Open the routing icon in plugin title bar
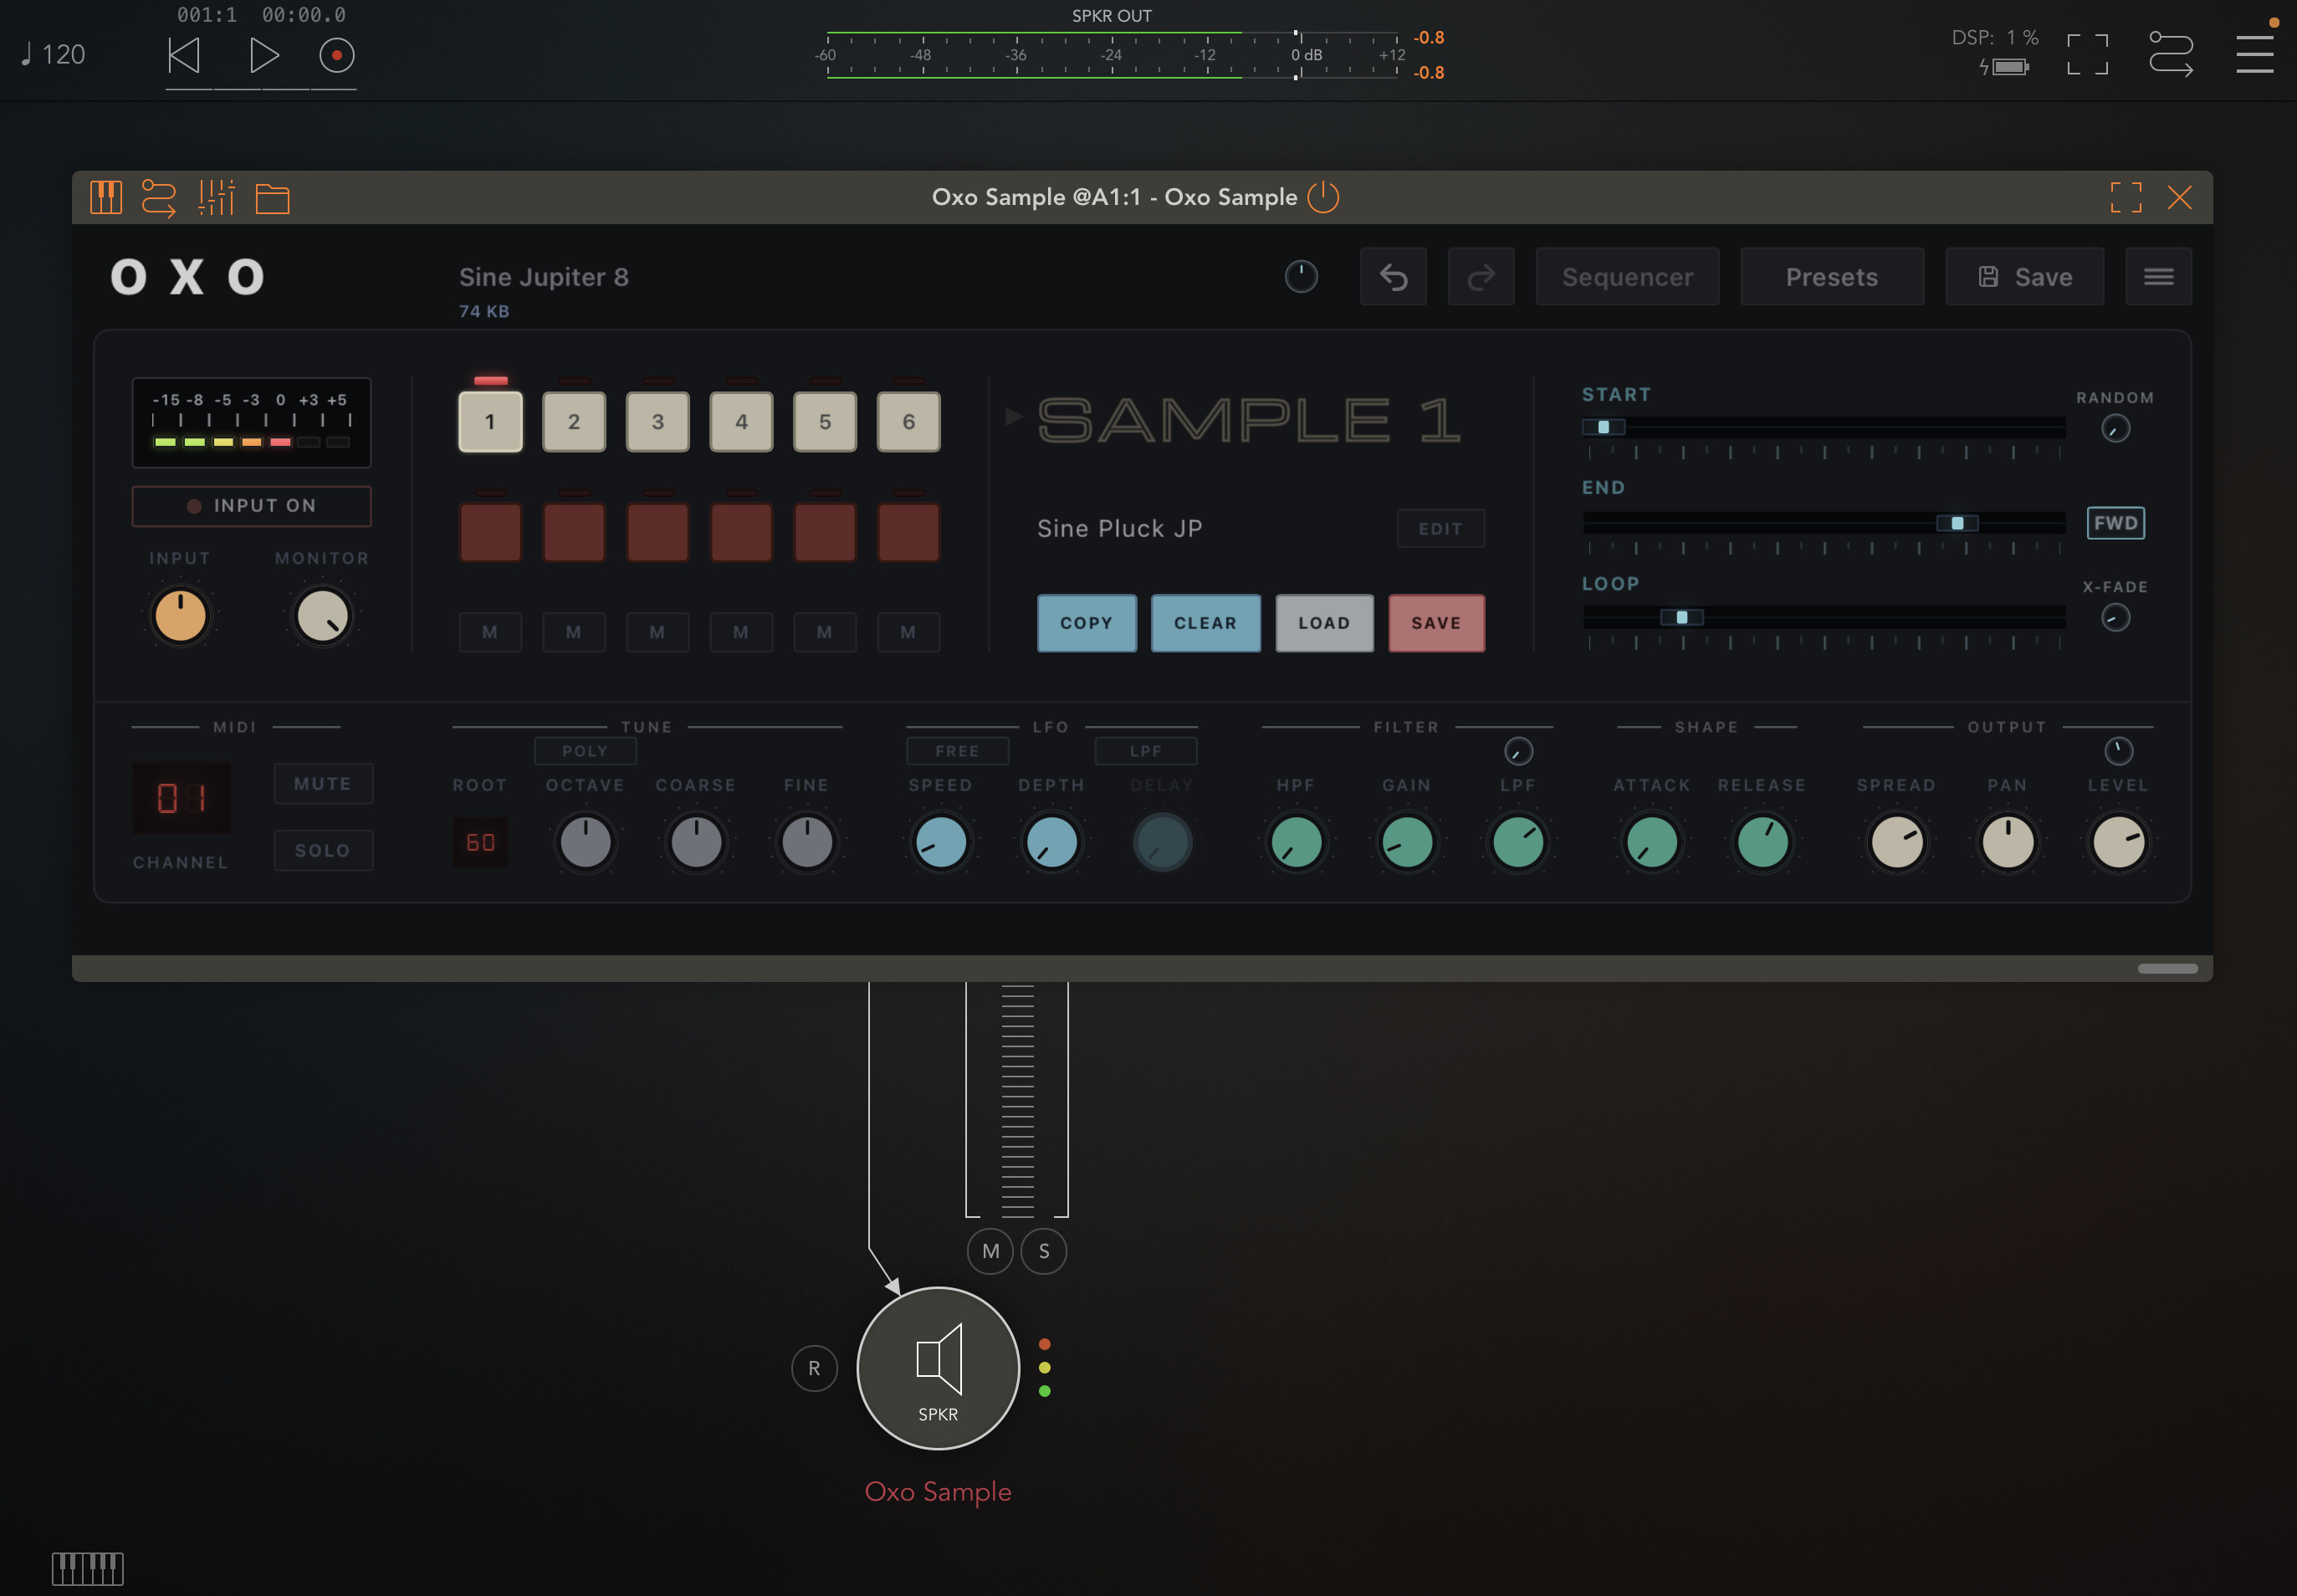2297x1596 pixels. (159, 197)
